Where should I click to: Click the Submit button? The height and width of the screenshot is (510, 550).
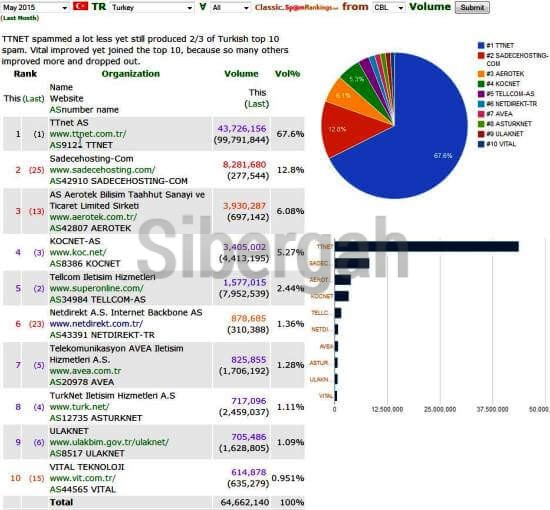tap(472, 7)
